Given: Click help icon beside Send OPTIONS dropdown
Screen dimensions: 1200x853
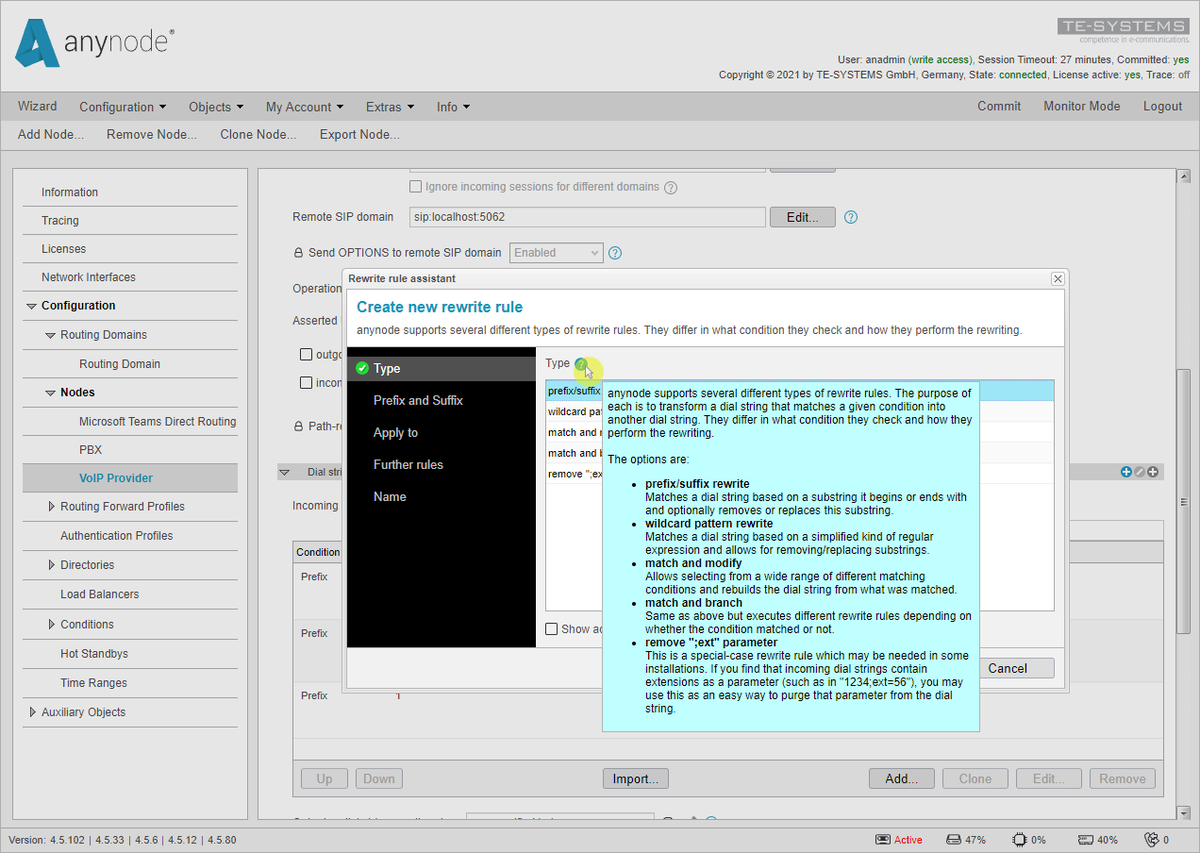Looking at the screenshot, I should click(616, 253).
